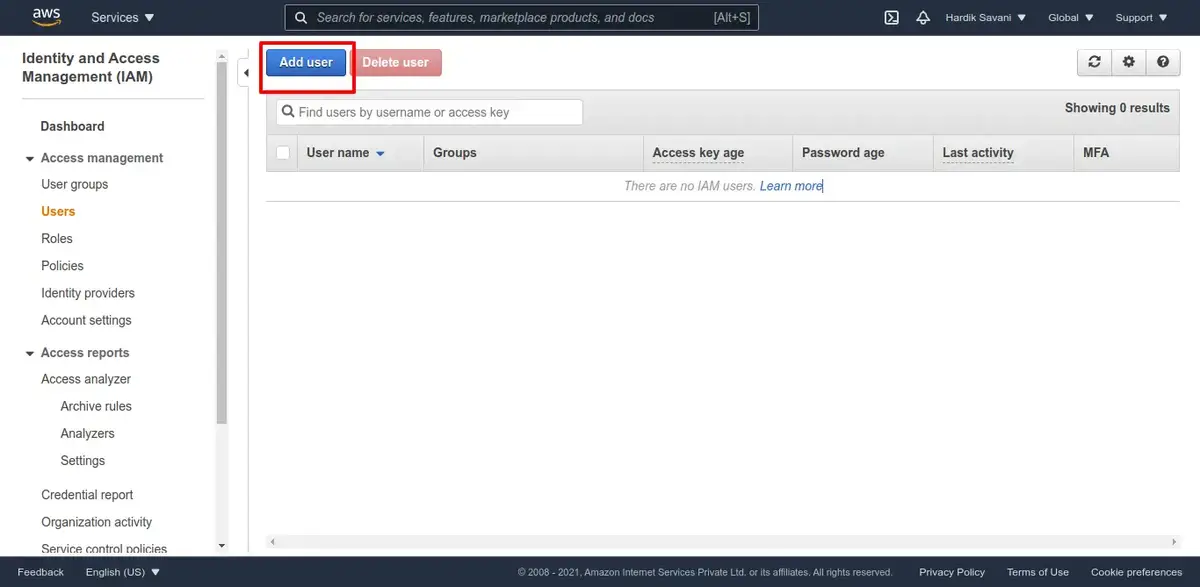Screen dimensions: 1200x587
Task: Open Analyzers under Access analyzer
Action: (87, 433)
